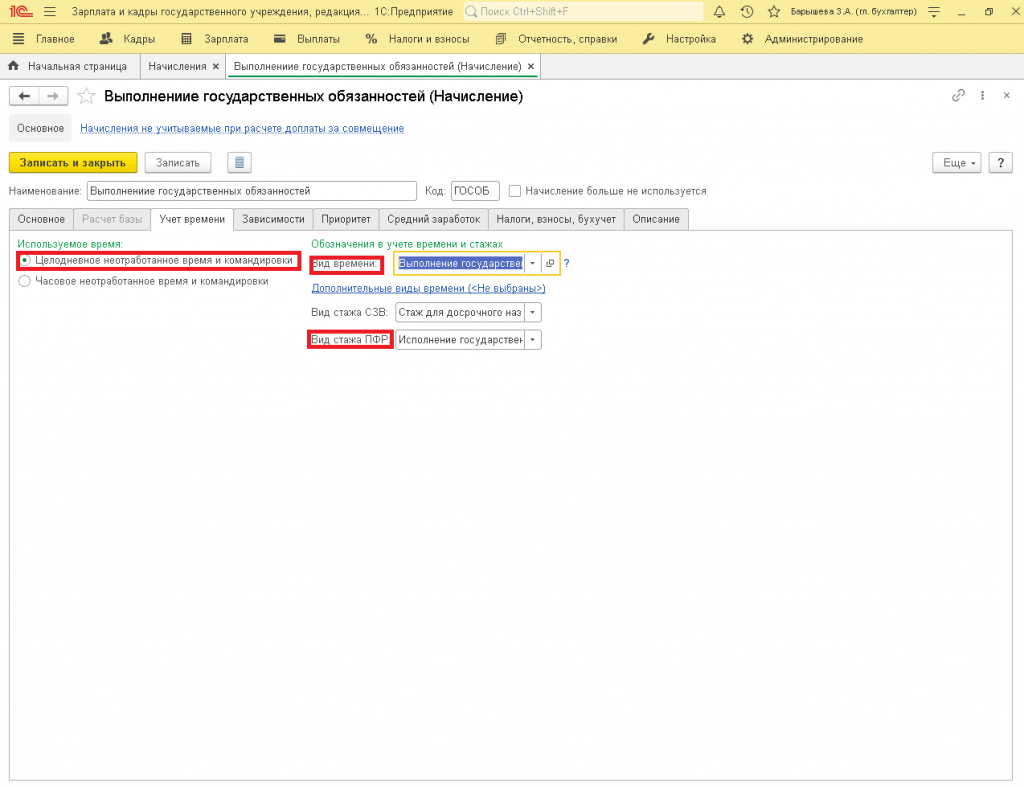Click the favorites star in title bar
The width and height of the screenshot is (1024, 787).
(773, 12)
